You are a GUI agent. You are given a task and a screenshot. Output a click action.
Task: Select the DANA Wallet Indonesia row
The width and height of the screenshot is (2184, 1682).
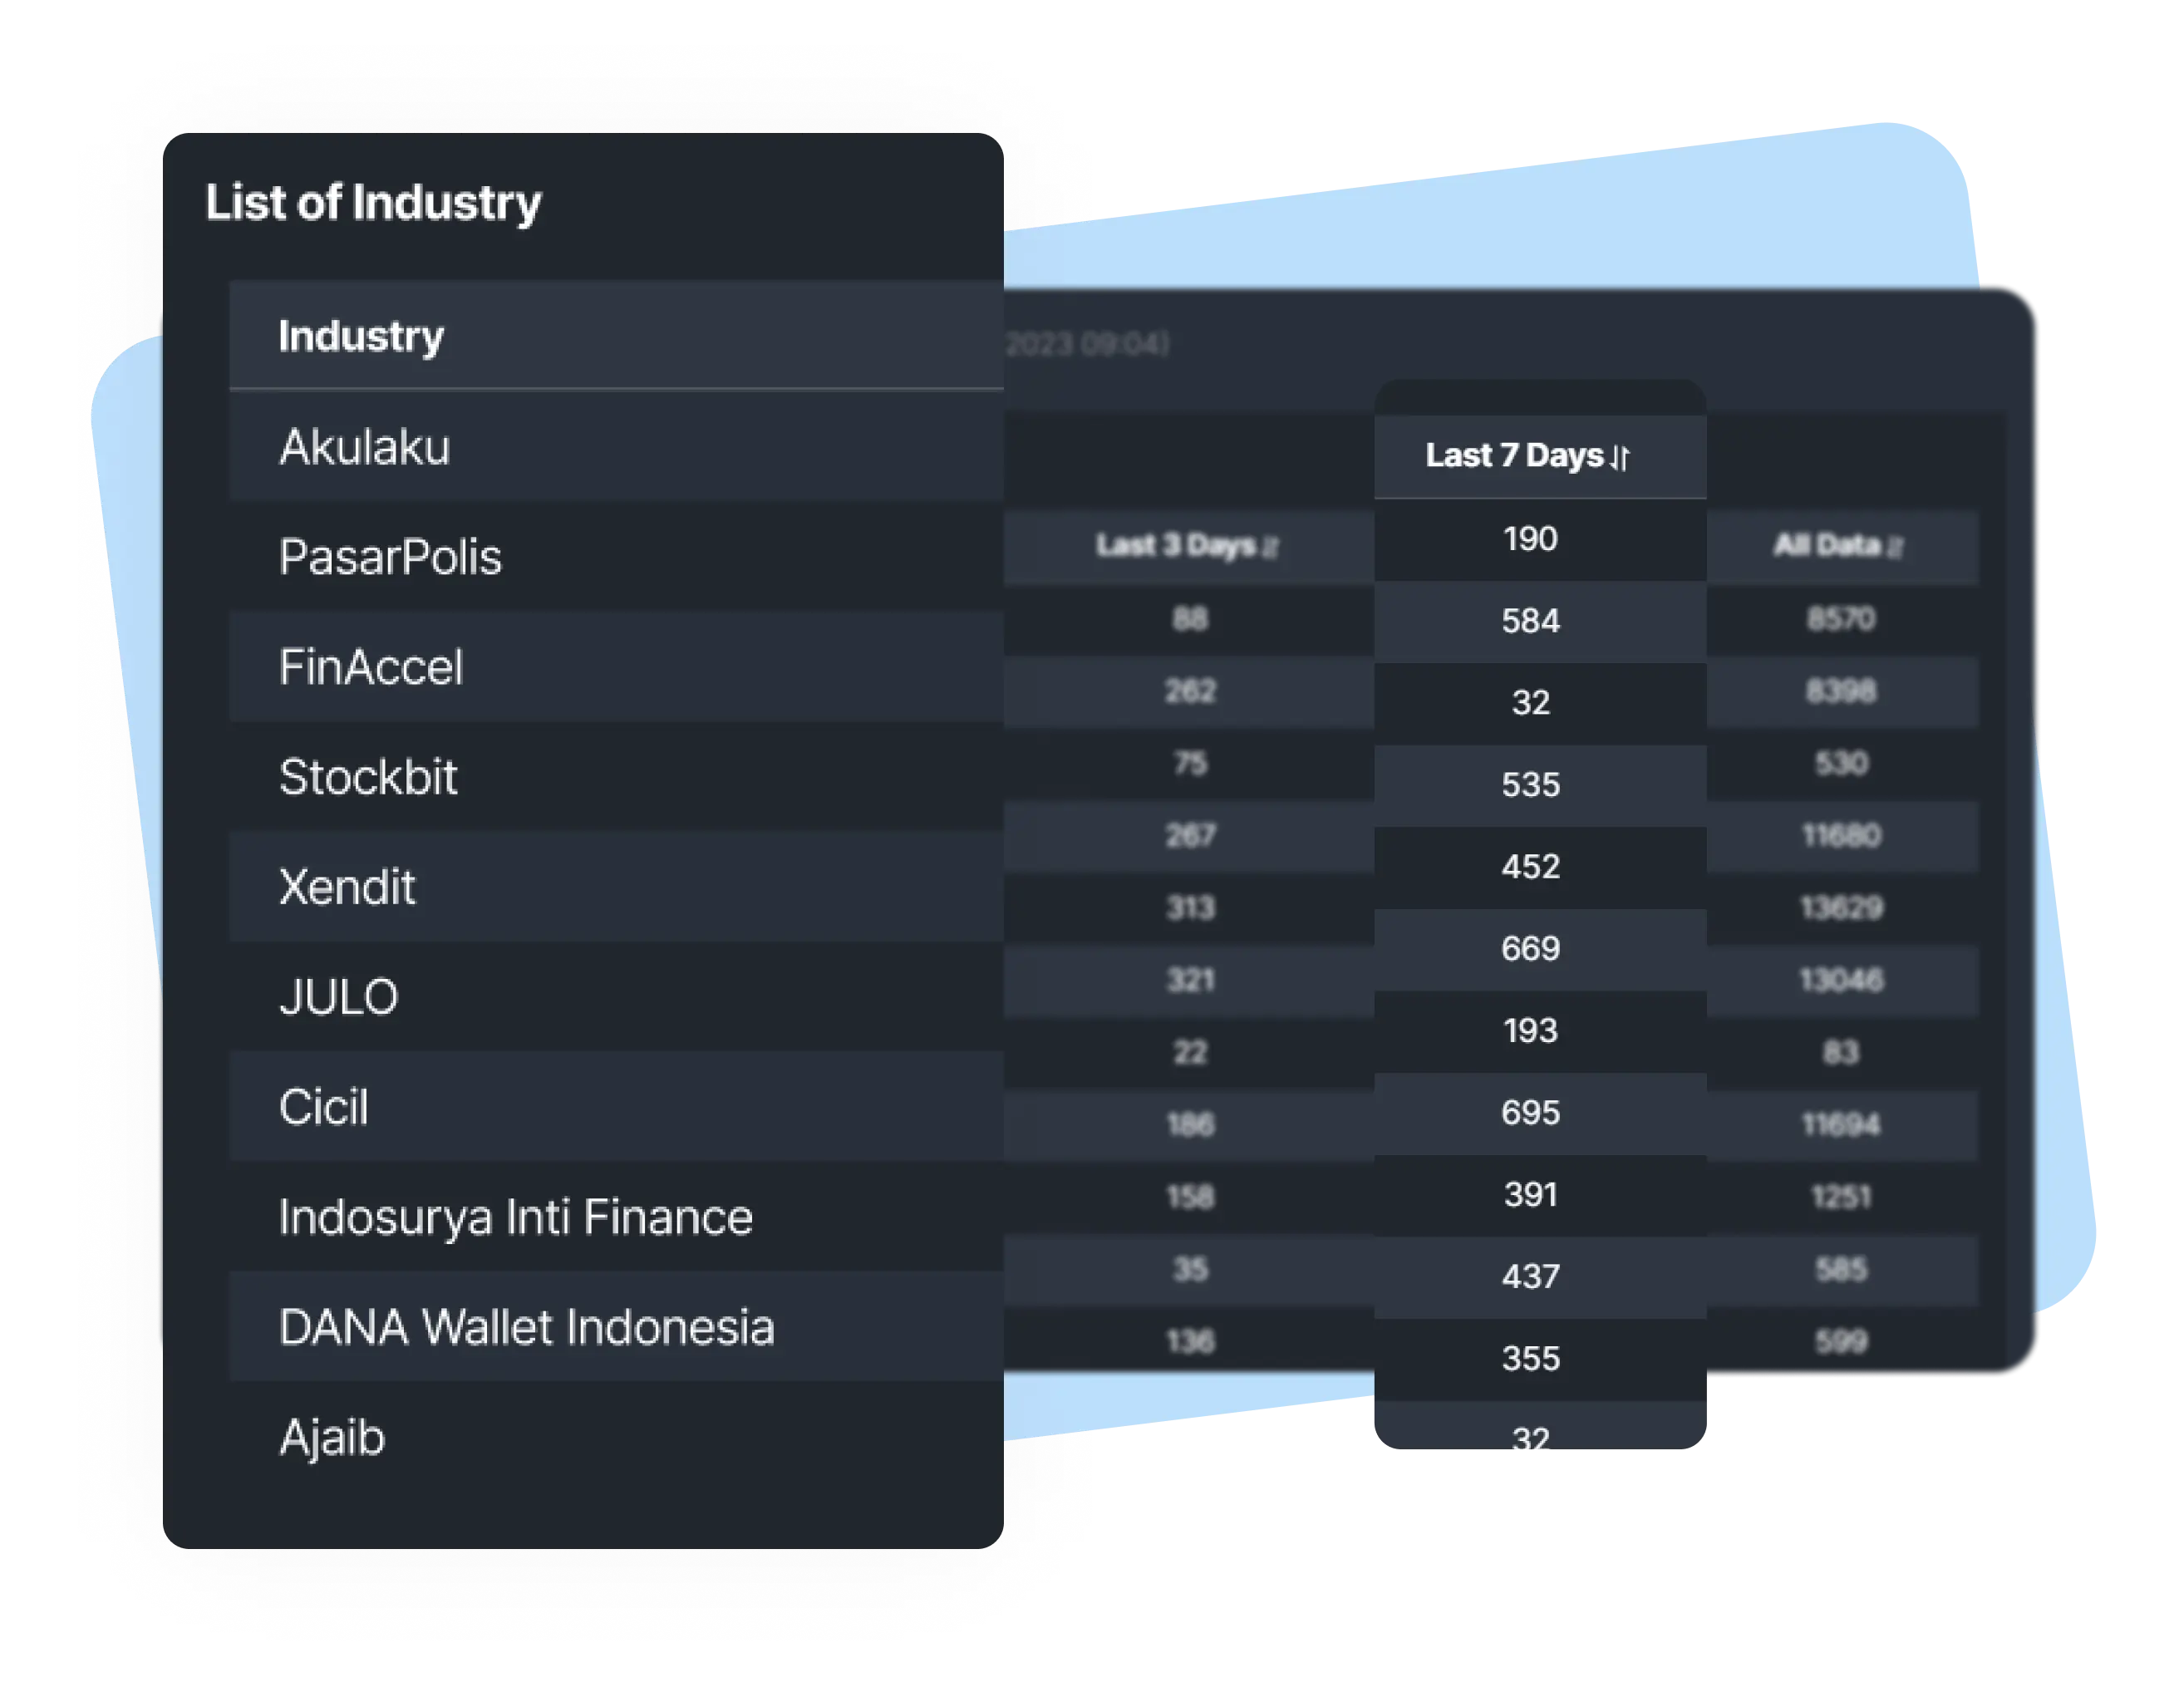coord(617,1327)
